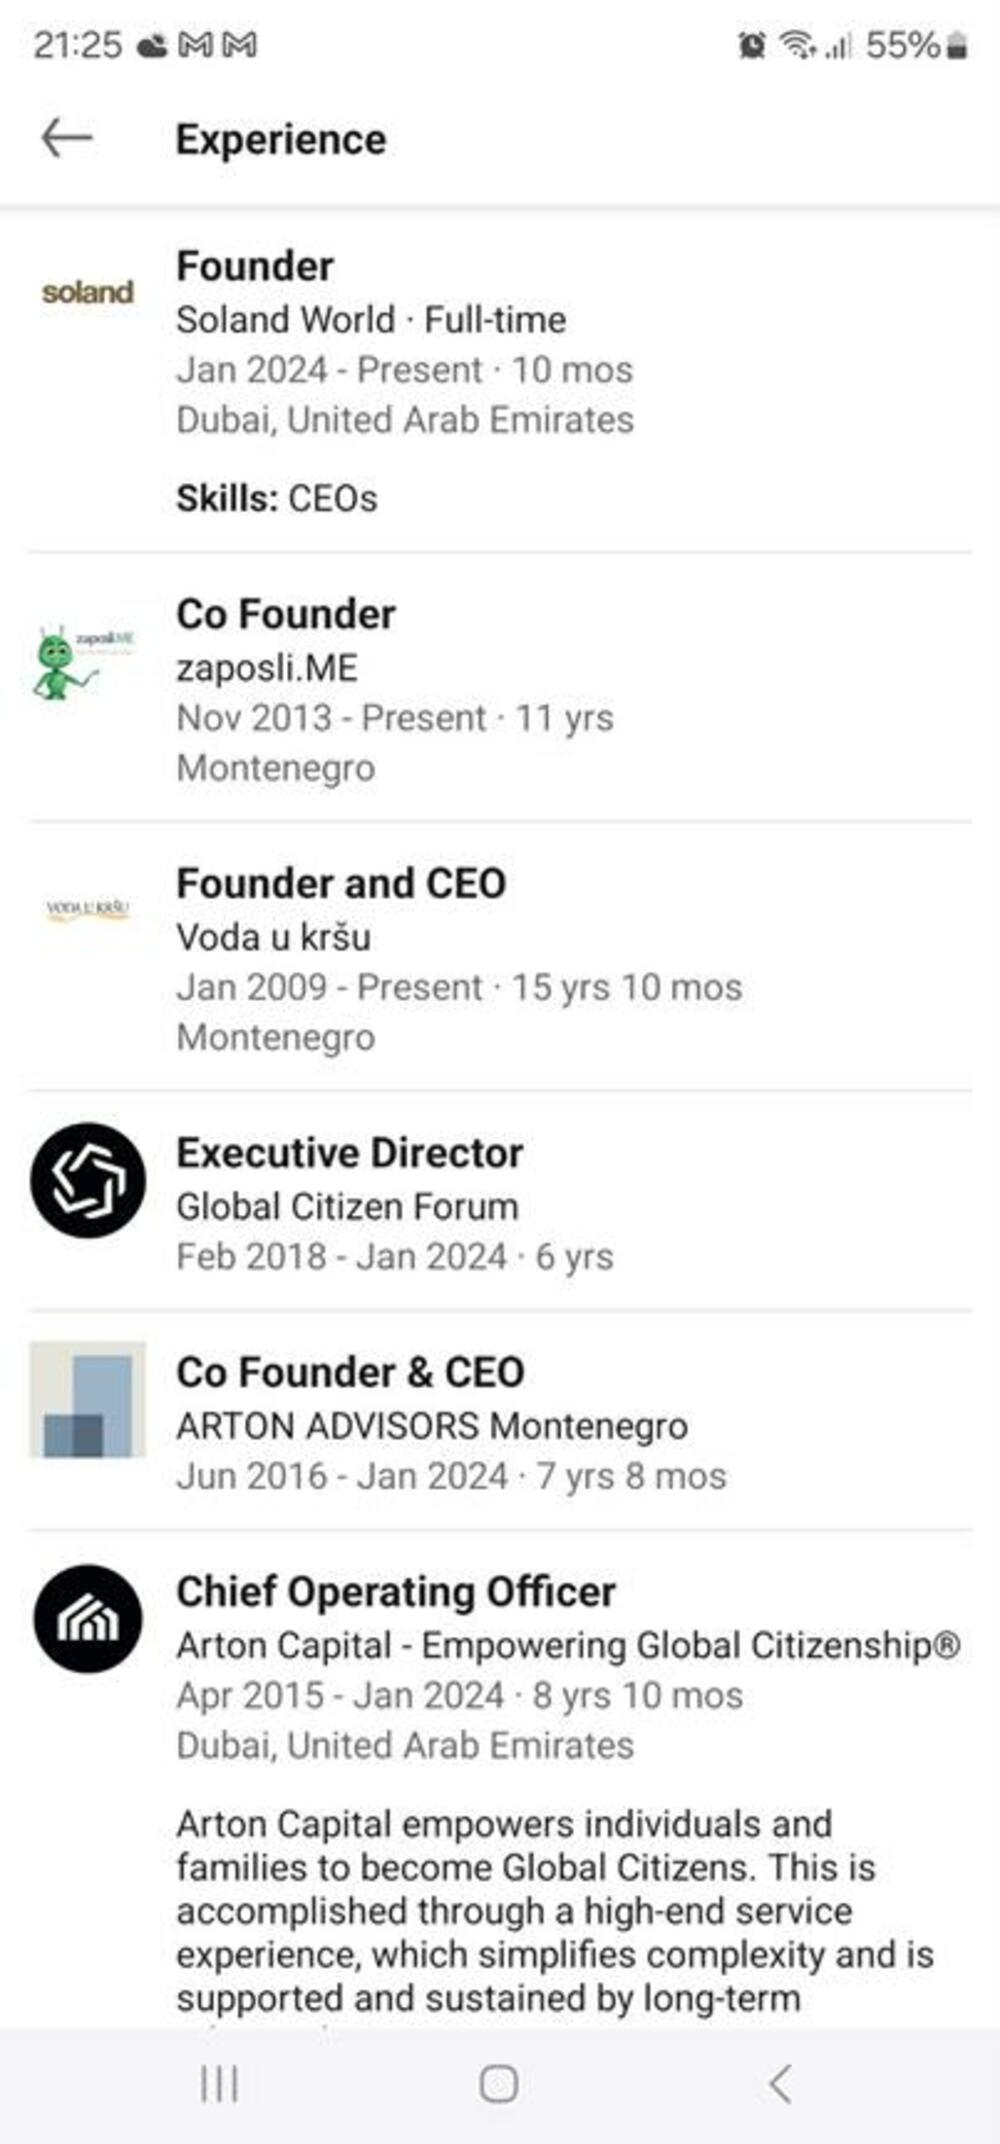1000x2144 pixels.
Task: Open the ARTON ADVISORS placeholder logo
Action: pyautogui.click(x=88, y=1400)
